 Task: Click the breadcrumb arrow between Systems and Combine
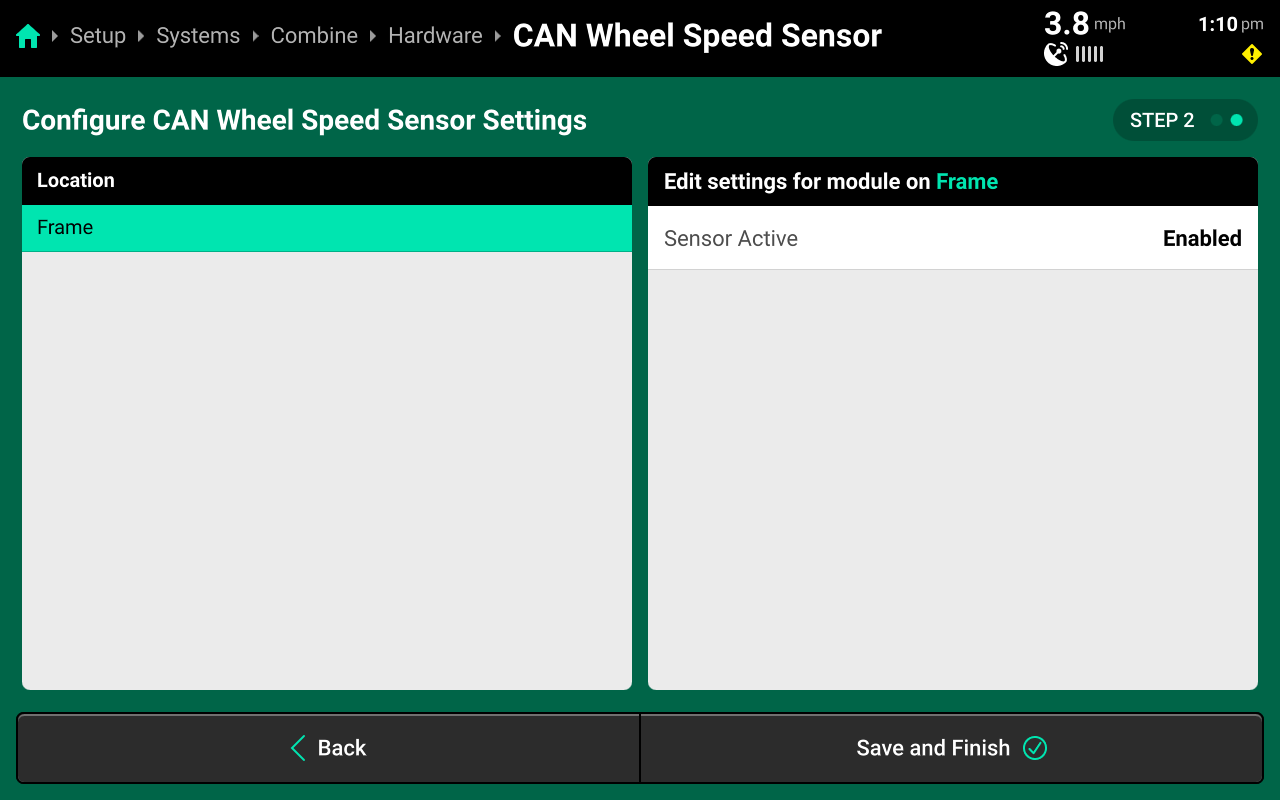[x=256, y=36]
